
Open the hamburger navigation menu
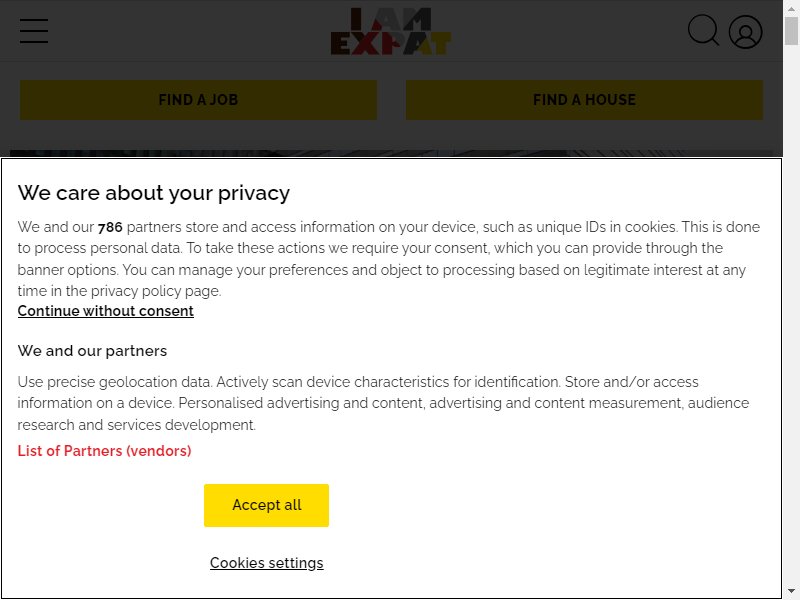tap(34, 31)
